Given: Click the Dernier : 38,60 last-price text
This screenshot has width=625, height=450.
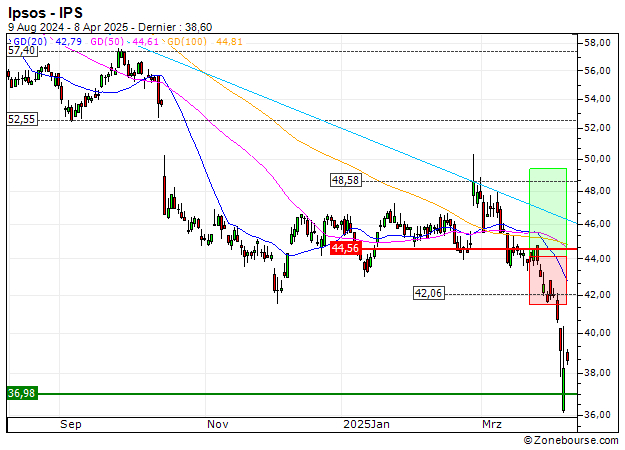Looking at the screenshot, I should 175,28.
